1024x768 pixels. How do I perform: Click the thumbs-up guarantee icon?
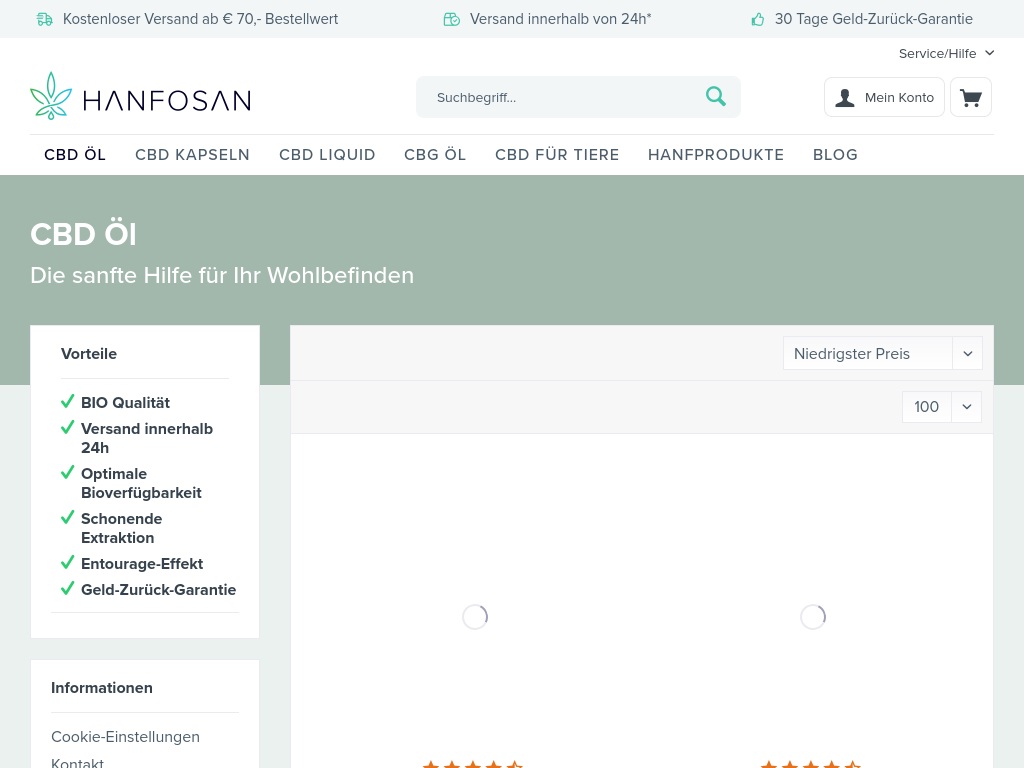pyautogui.click(x=758, y=19)
